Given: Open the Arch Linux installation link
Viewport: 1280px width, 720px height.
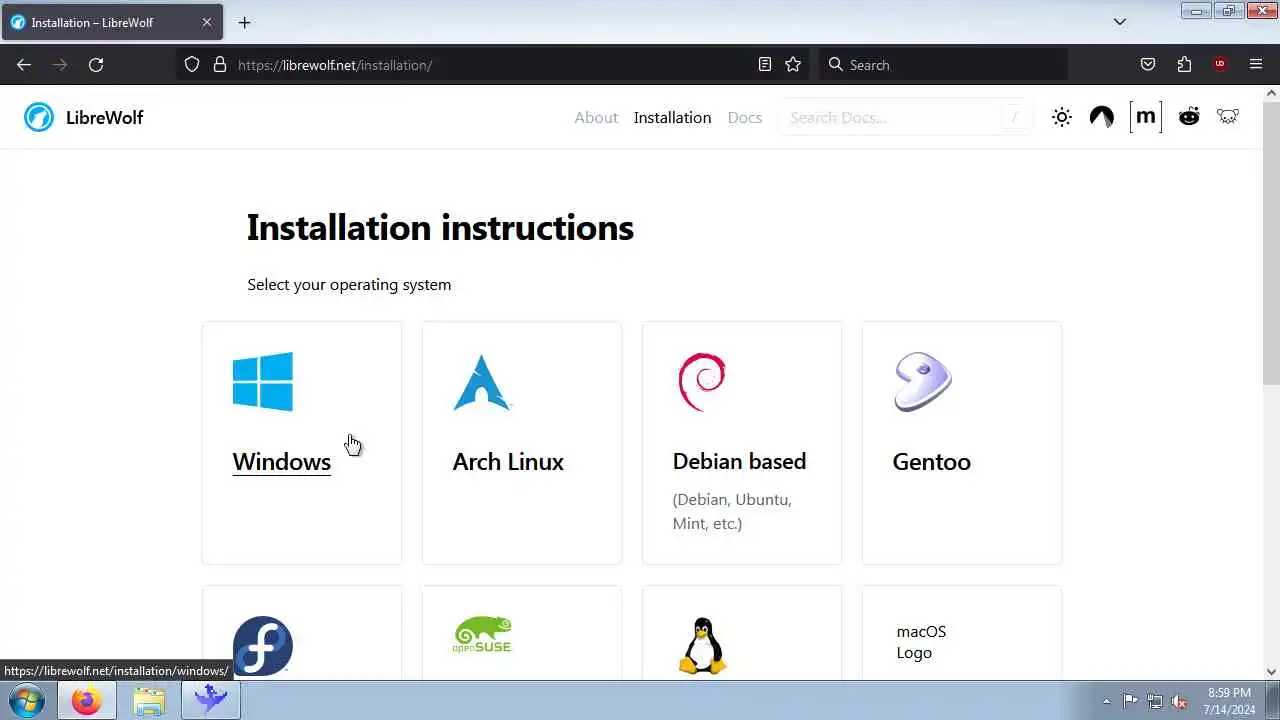Looking at the screenshot, I should (x=508, y=461).
